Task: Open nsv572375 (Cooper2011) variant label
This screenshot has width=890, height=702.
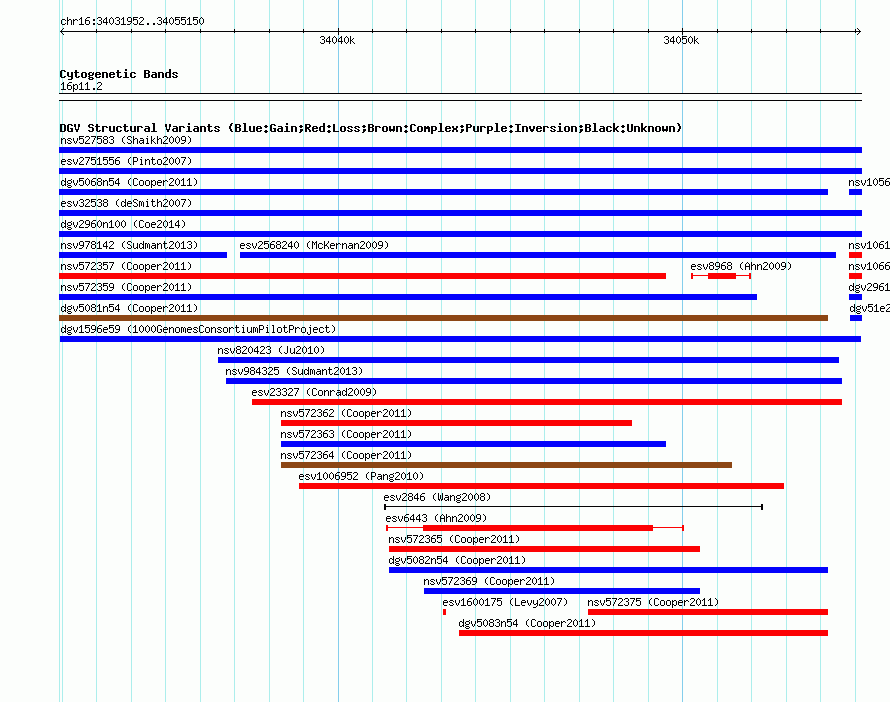Action: click(653, 602)
